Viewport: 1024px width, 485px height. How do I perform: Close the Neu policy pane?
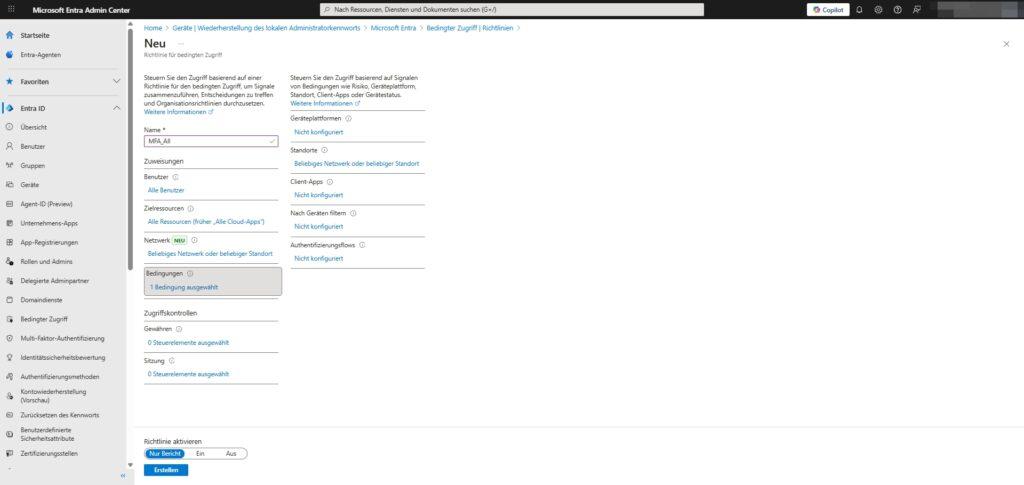1006,44
